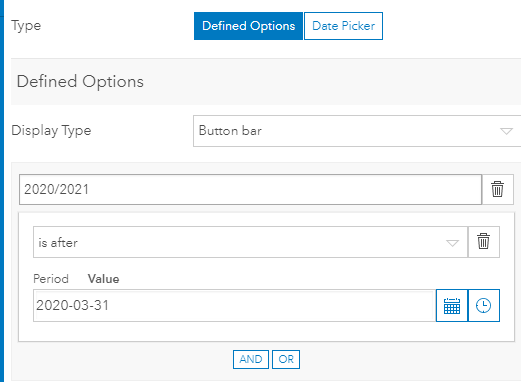Open the calendar date picker icon

point(452,306)
